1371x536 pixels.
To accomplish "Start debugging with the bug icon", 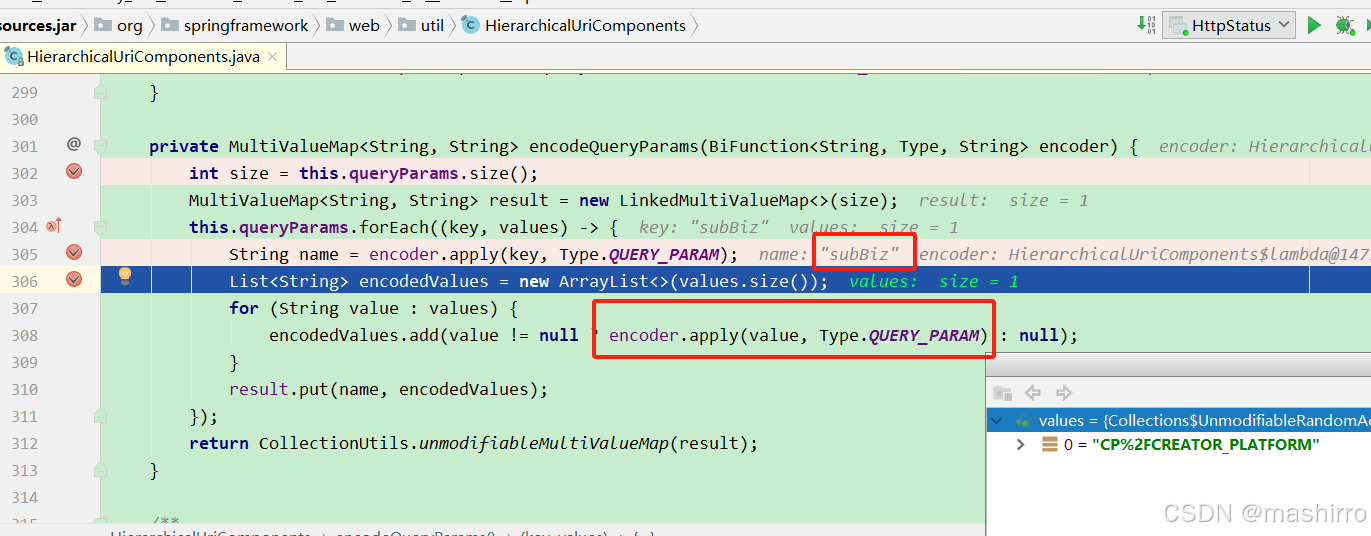I will click(1345, 25).
